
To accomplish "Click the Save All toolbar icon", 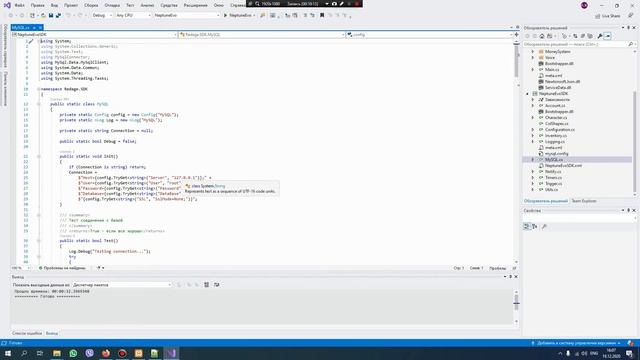I will (58, 16).
